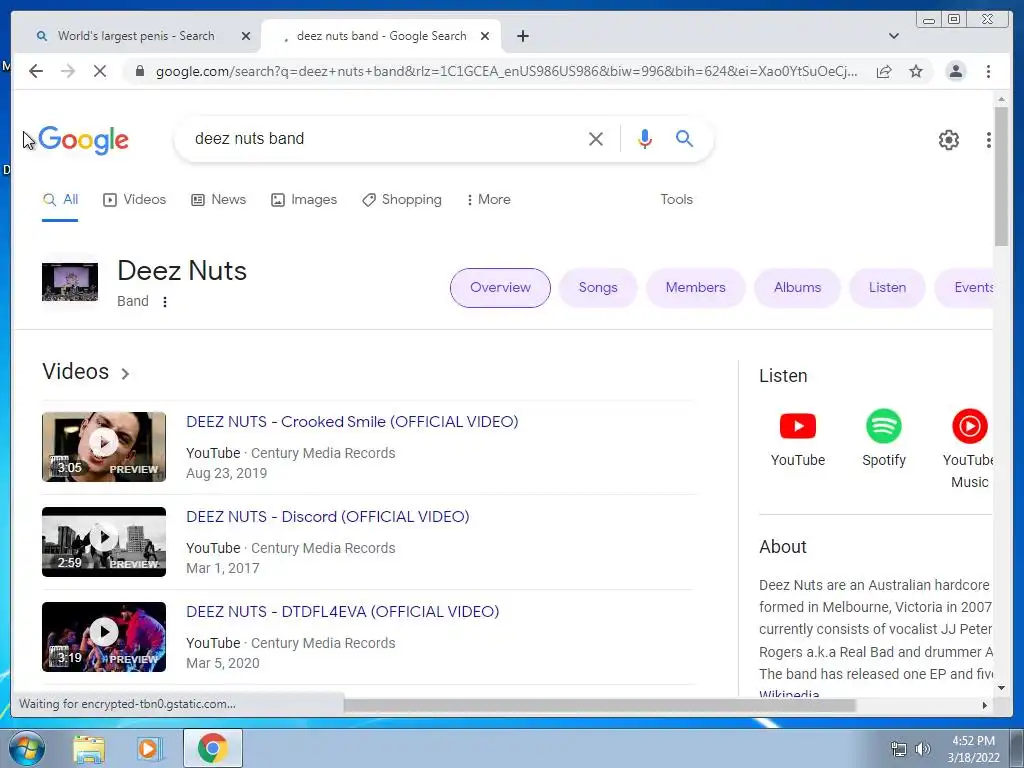Image resolution: width=1024 pixels, height=768 pixels.
Task: Switch to Videos results tab
Action: coord(135,200)
